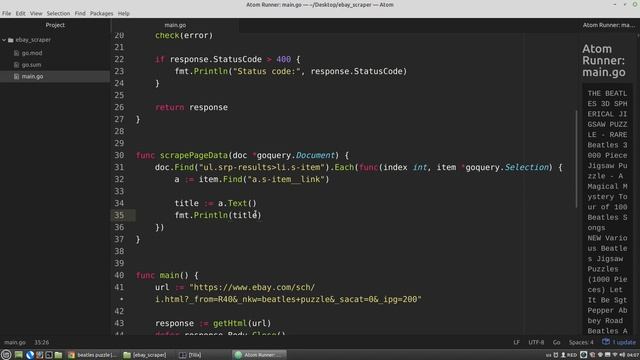The height and width of the screenshot is (360, 640).
Task: Change the LF line ending setting
Action: pos(516,342)
